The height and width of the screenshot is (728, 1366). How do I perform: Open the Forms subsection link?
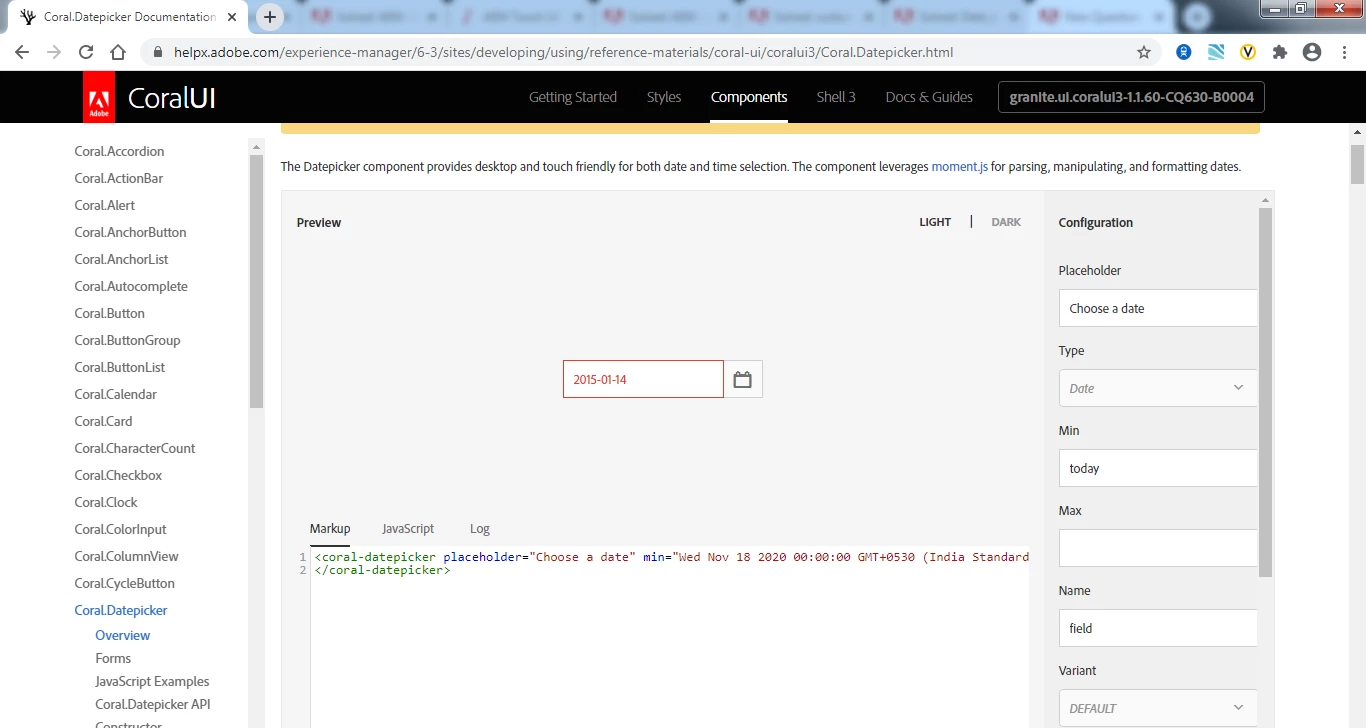pyautogui.click(x=113, y=658)
